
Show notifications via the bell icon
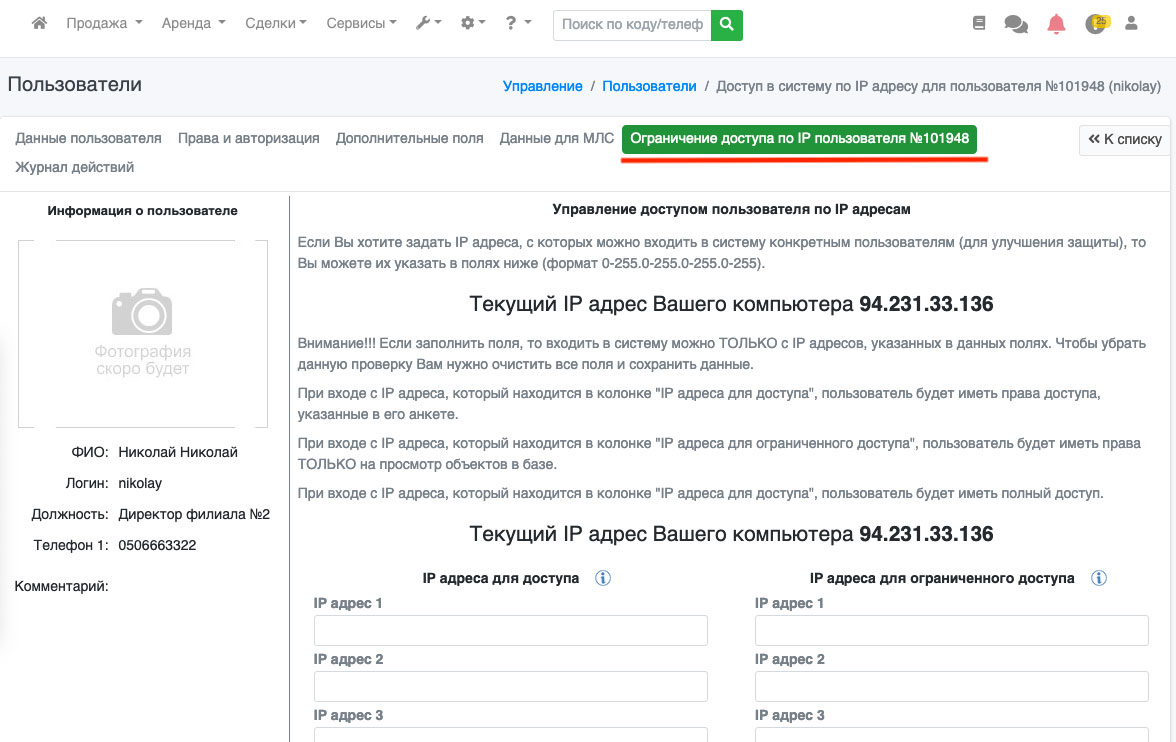(1056, 24)
